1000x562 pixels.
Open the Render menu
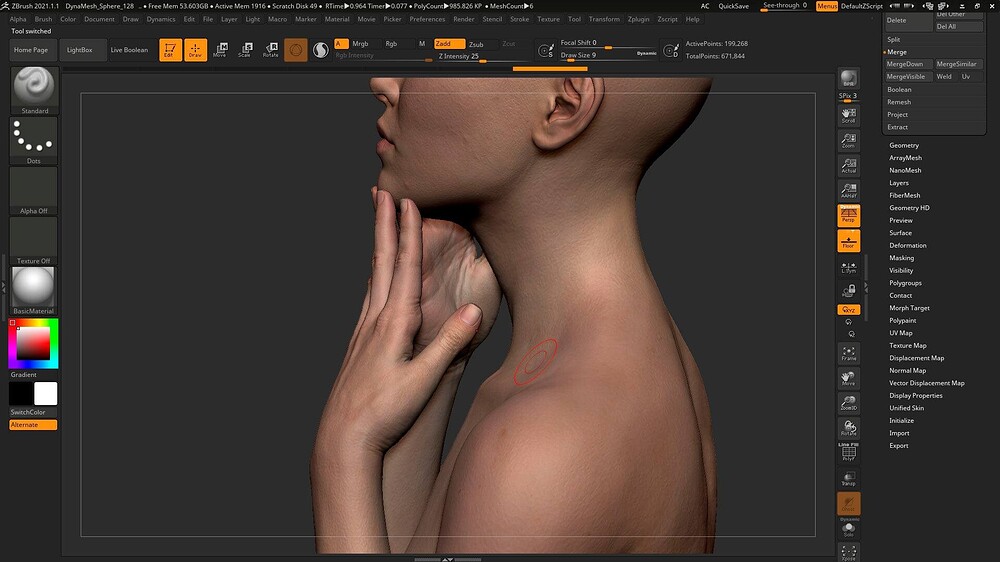coord(464,19)
